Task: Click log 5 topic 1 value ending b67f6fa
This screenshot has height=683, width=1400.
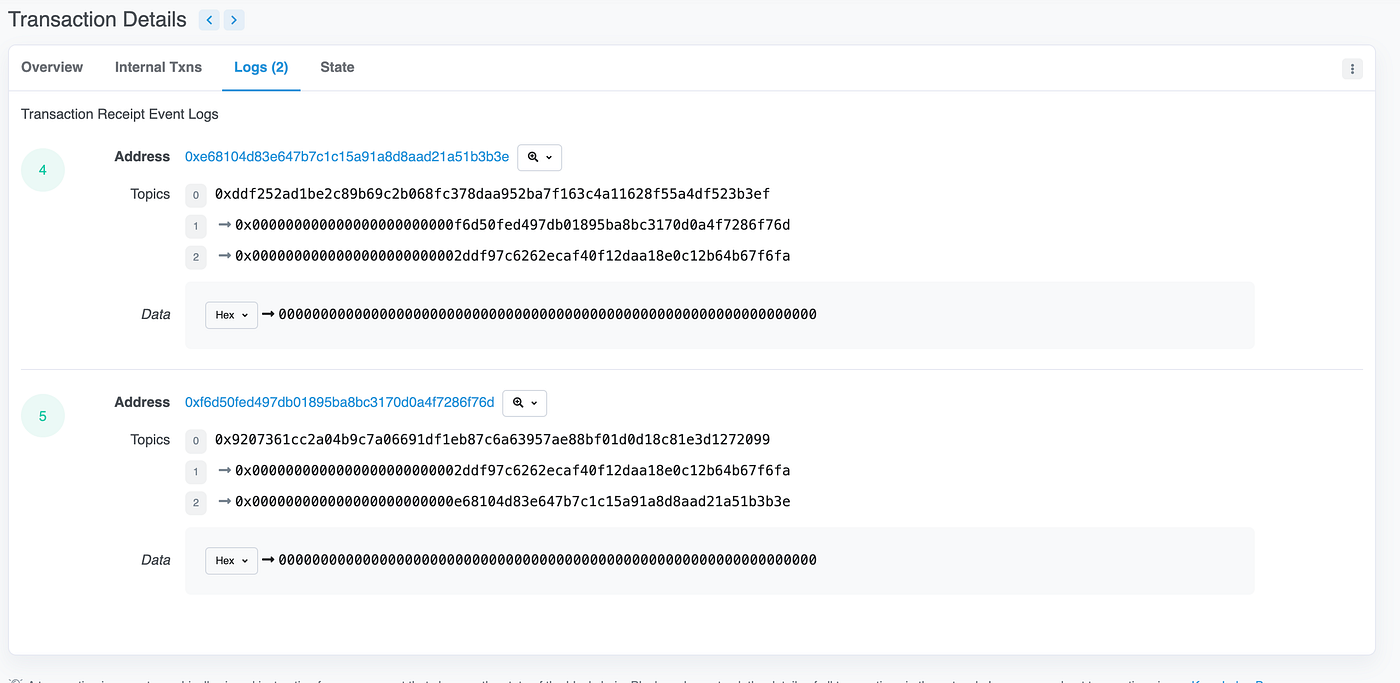Action: pyautogui.click(x=513, y=470)
